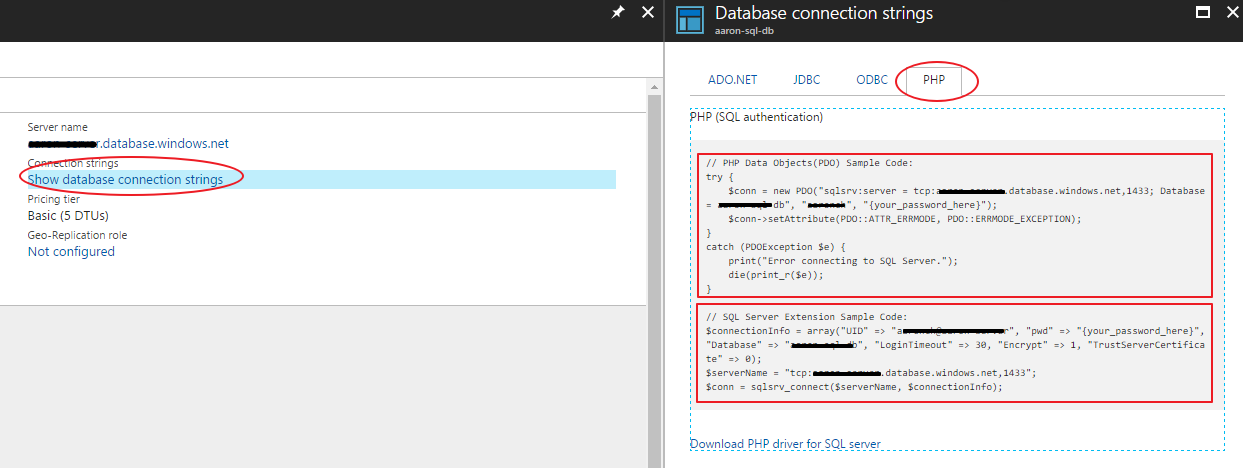Click the 'Pricing tier' label
This screenshot has width=1243, height=468.
[54, 199]
